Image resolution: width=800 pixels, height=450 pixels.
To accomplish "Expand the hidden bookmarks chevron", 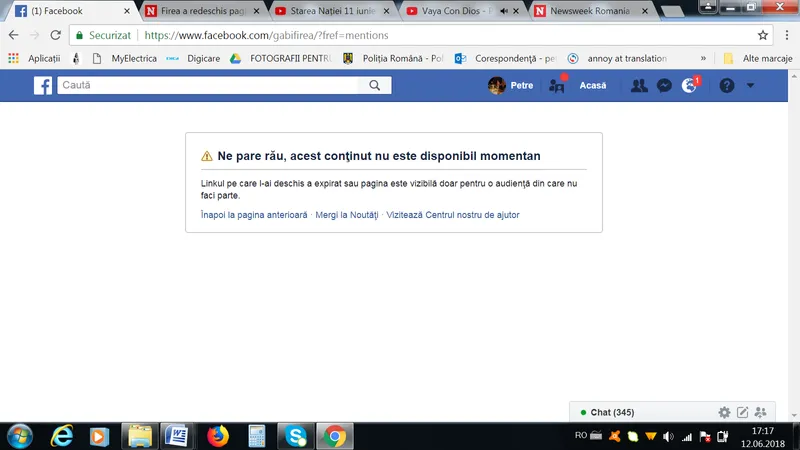I will pyautogui.click(x=703, y=58).
